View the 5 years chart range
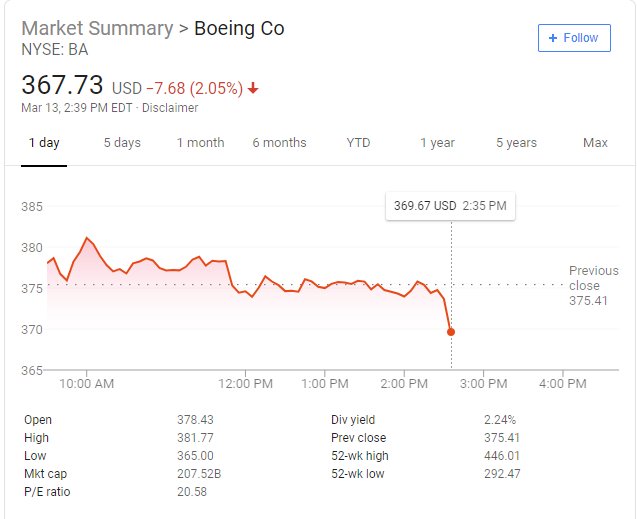 pyautogui.click(x=516, y=143)
